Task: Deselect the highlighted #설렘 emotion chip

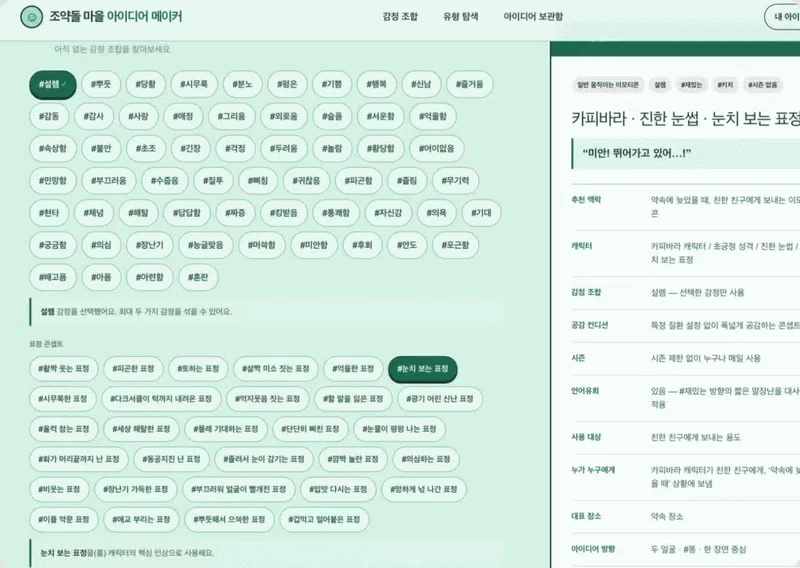Action: click(53, 84)
